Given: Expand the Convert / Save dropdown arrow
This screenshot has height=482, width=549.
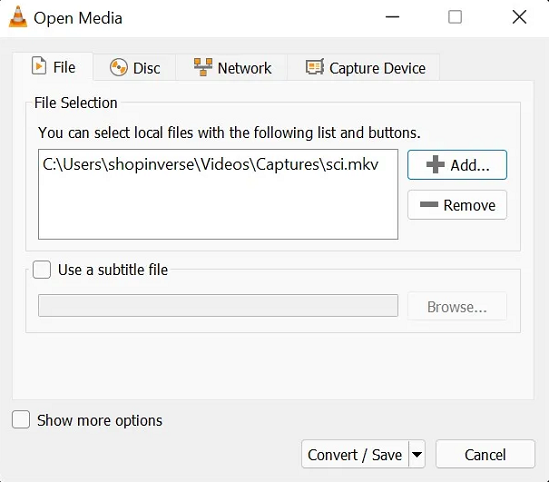Looking at the screenshot, I should click(417, 454).
